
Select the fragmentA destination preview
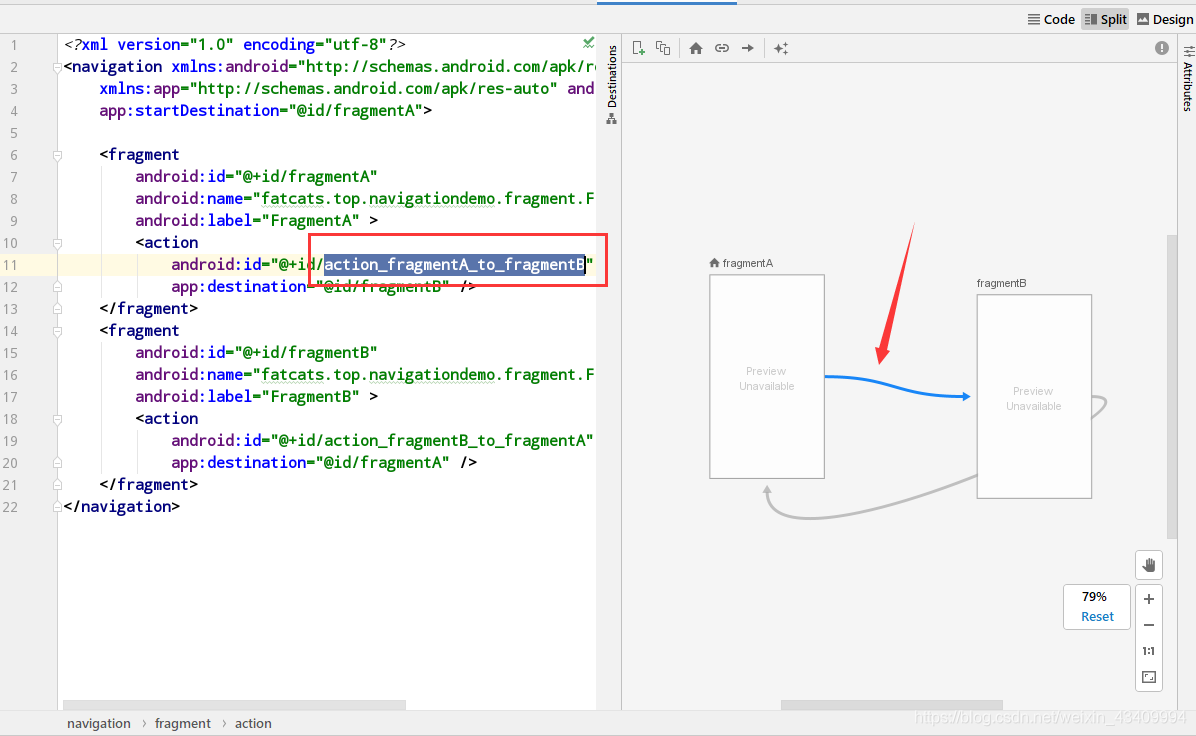[767, 377]
